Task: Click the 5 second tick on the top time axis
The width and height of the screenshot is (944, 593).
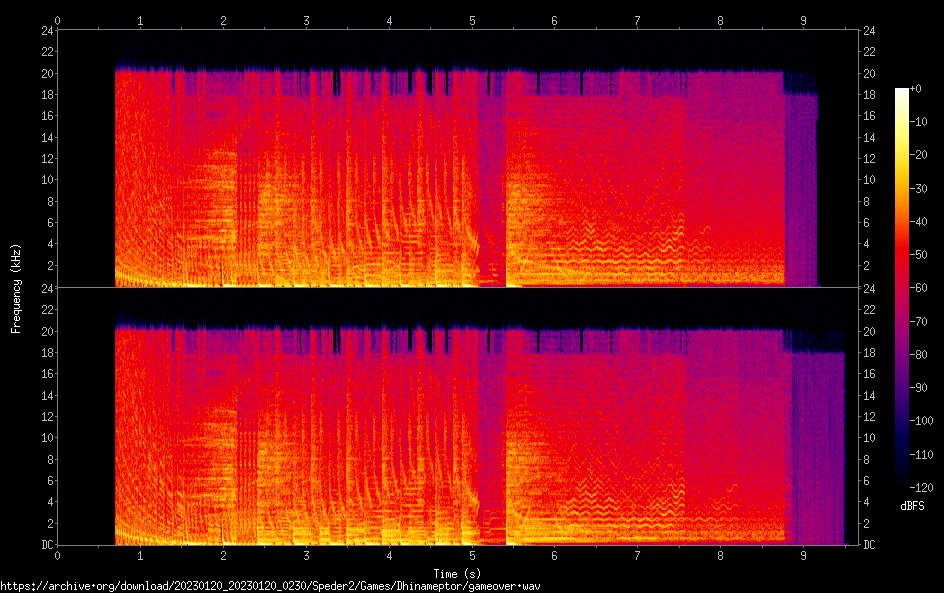Action: [x=472, y=20]
